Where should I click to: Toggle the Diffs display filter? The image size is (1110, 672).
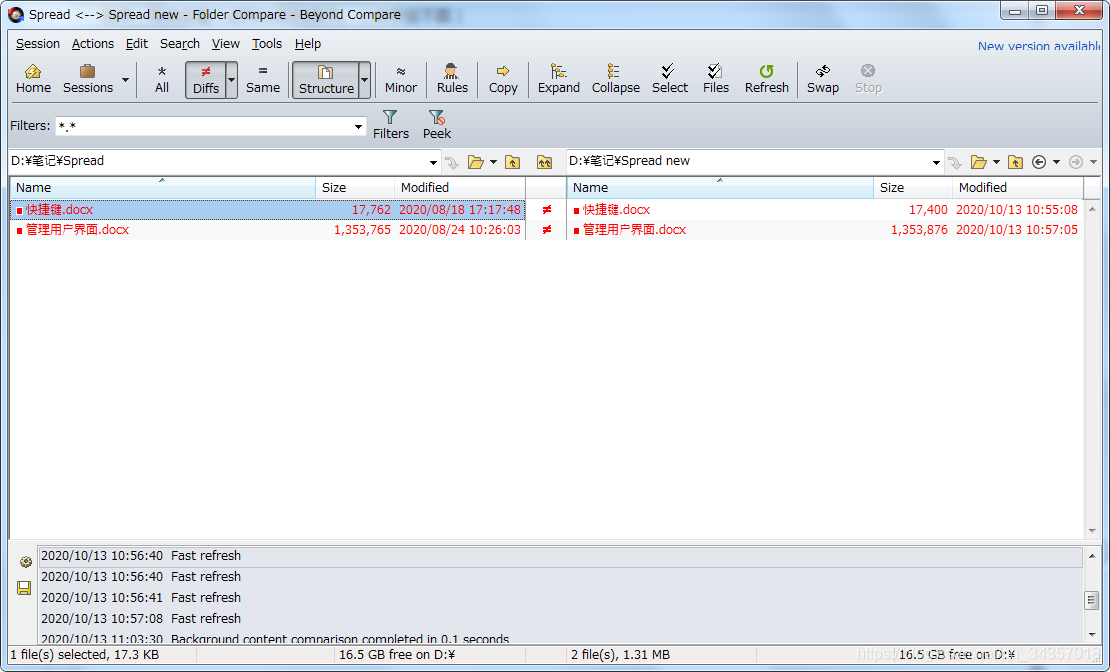[x=205, y=79]
